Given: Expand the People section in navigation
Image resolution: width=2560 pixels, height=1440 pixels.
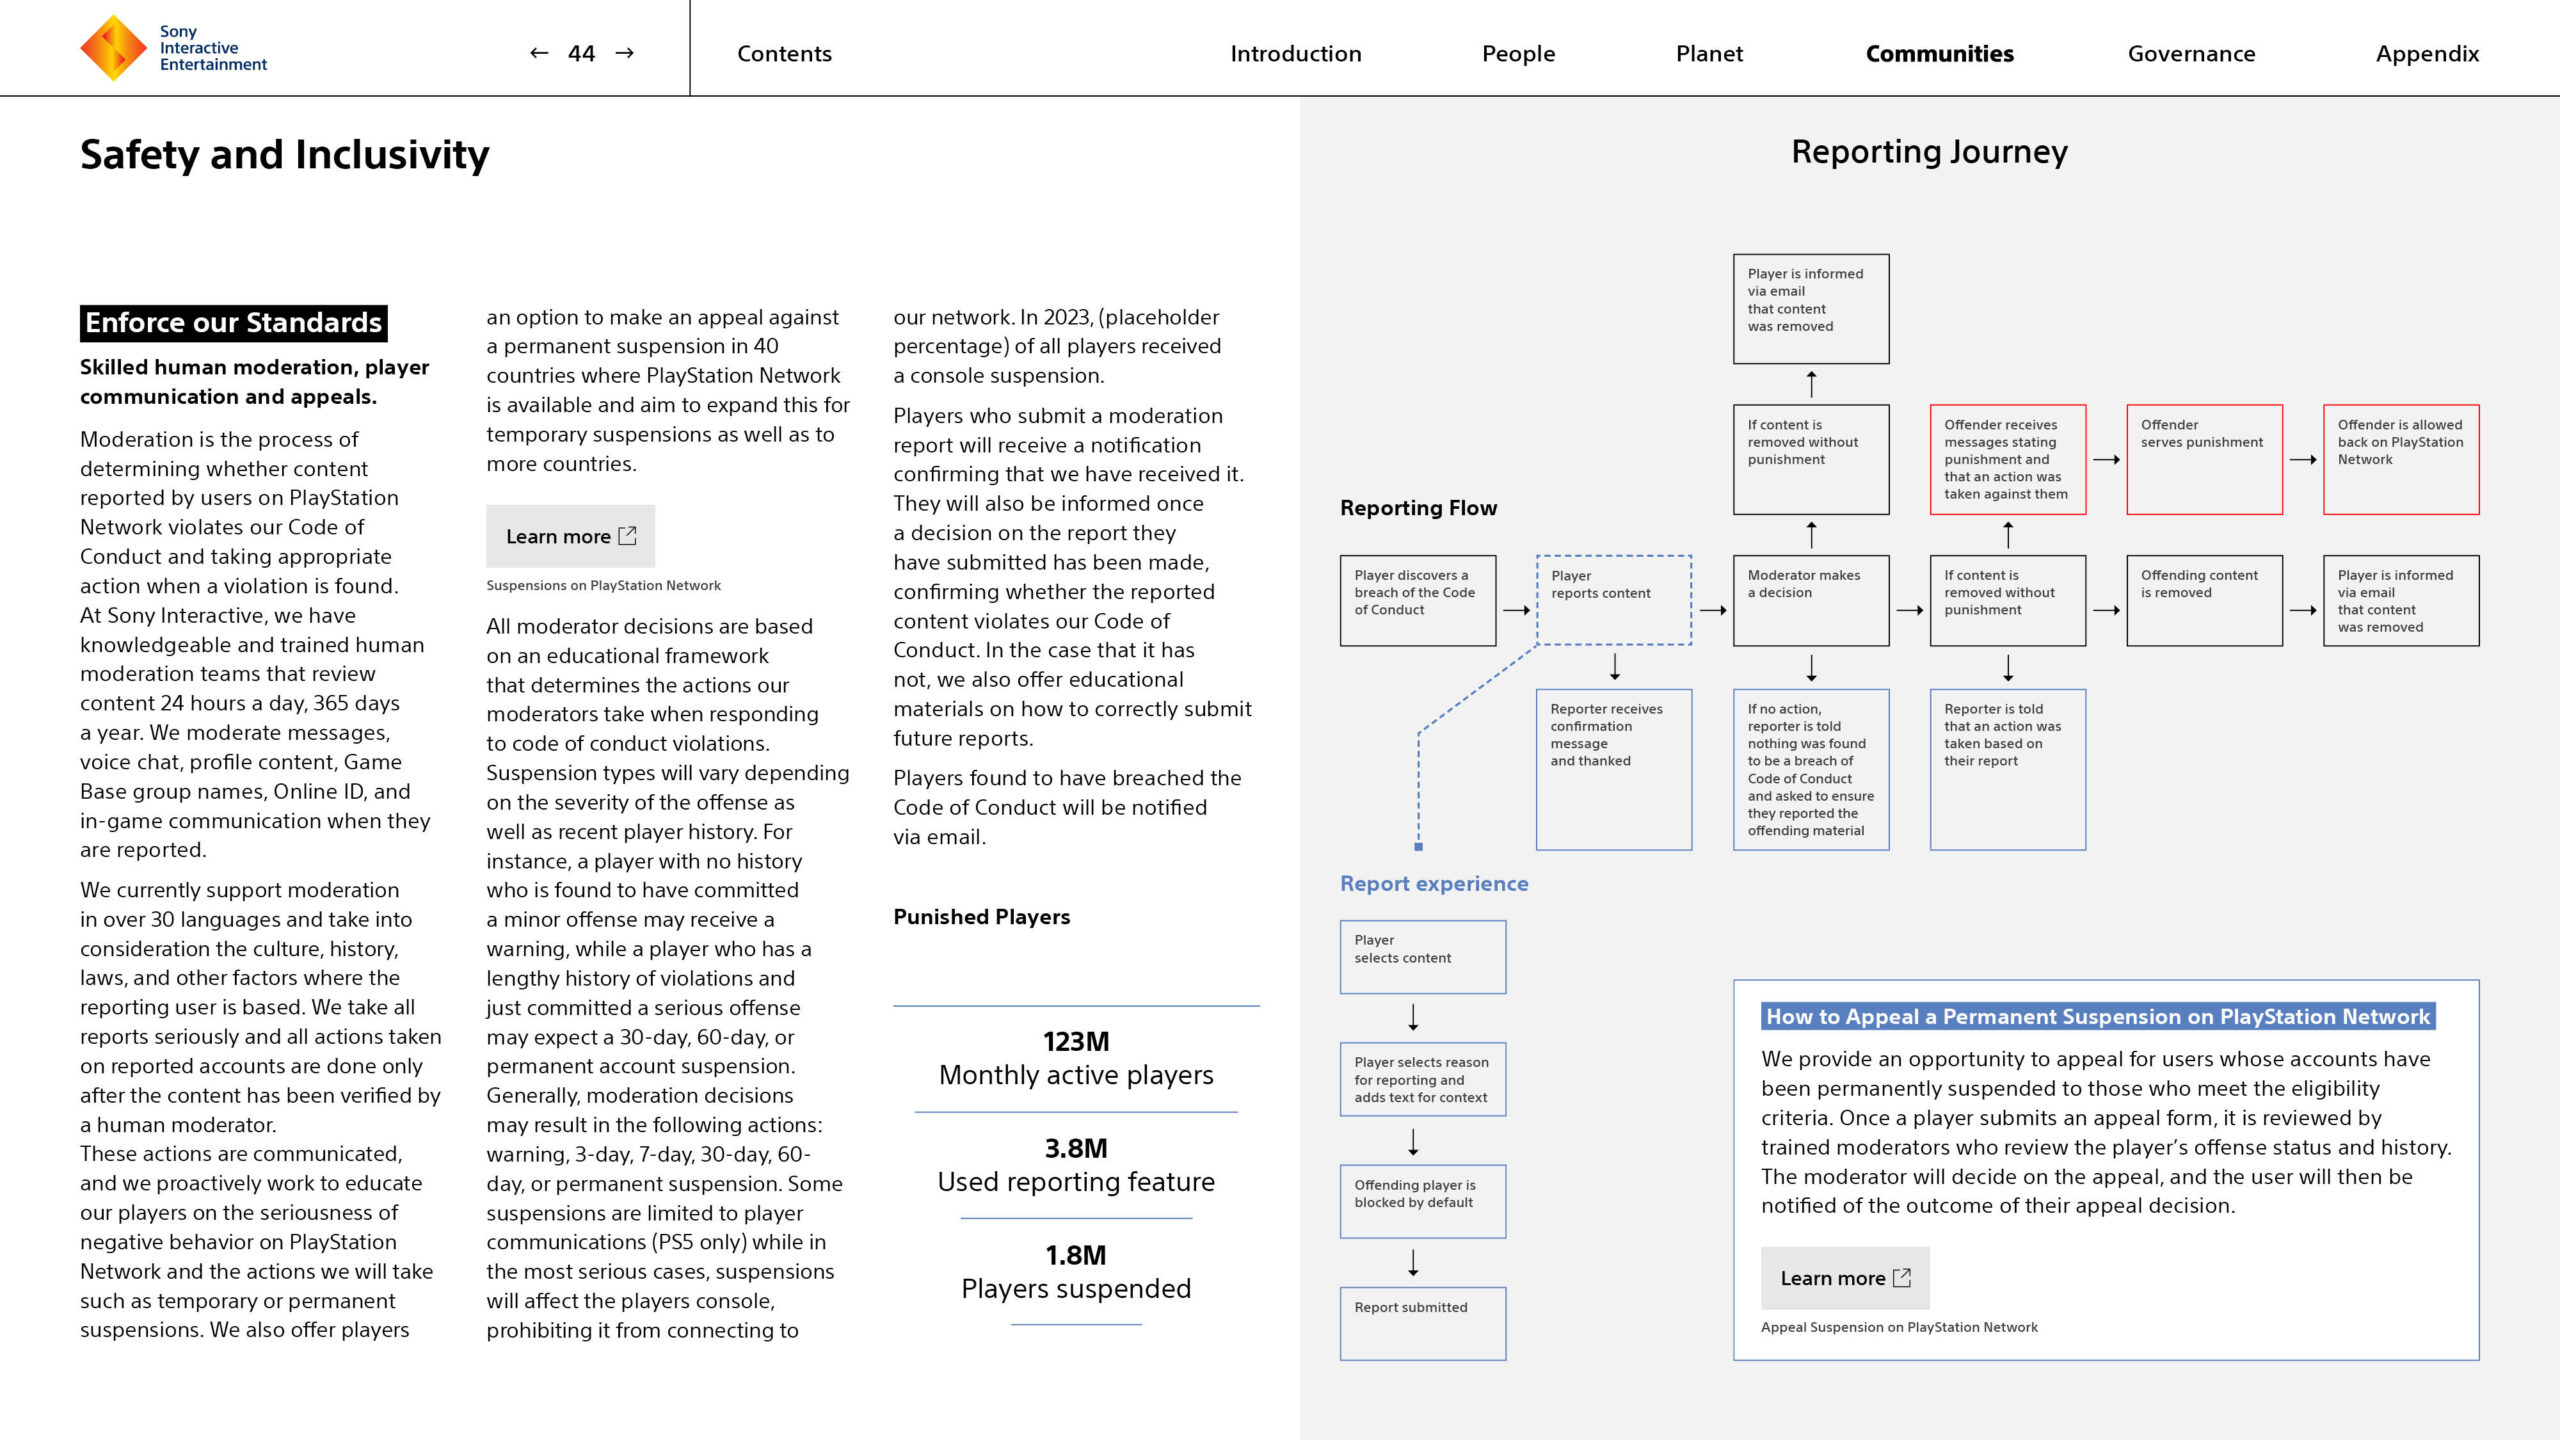Looking at the screenshot, I should point(1517,51).
